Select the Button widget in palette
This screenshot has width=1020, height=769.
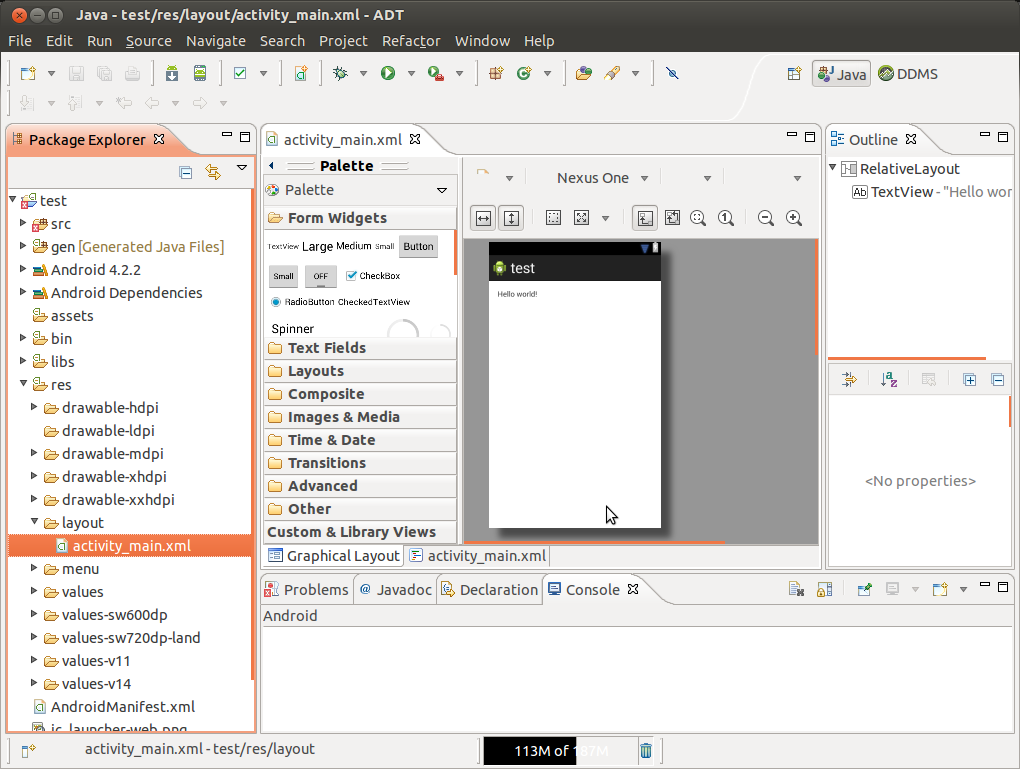[x=418, y=247]
